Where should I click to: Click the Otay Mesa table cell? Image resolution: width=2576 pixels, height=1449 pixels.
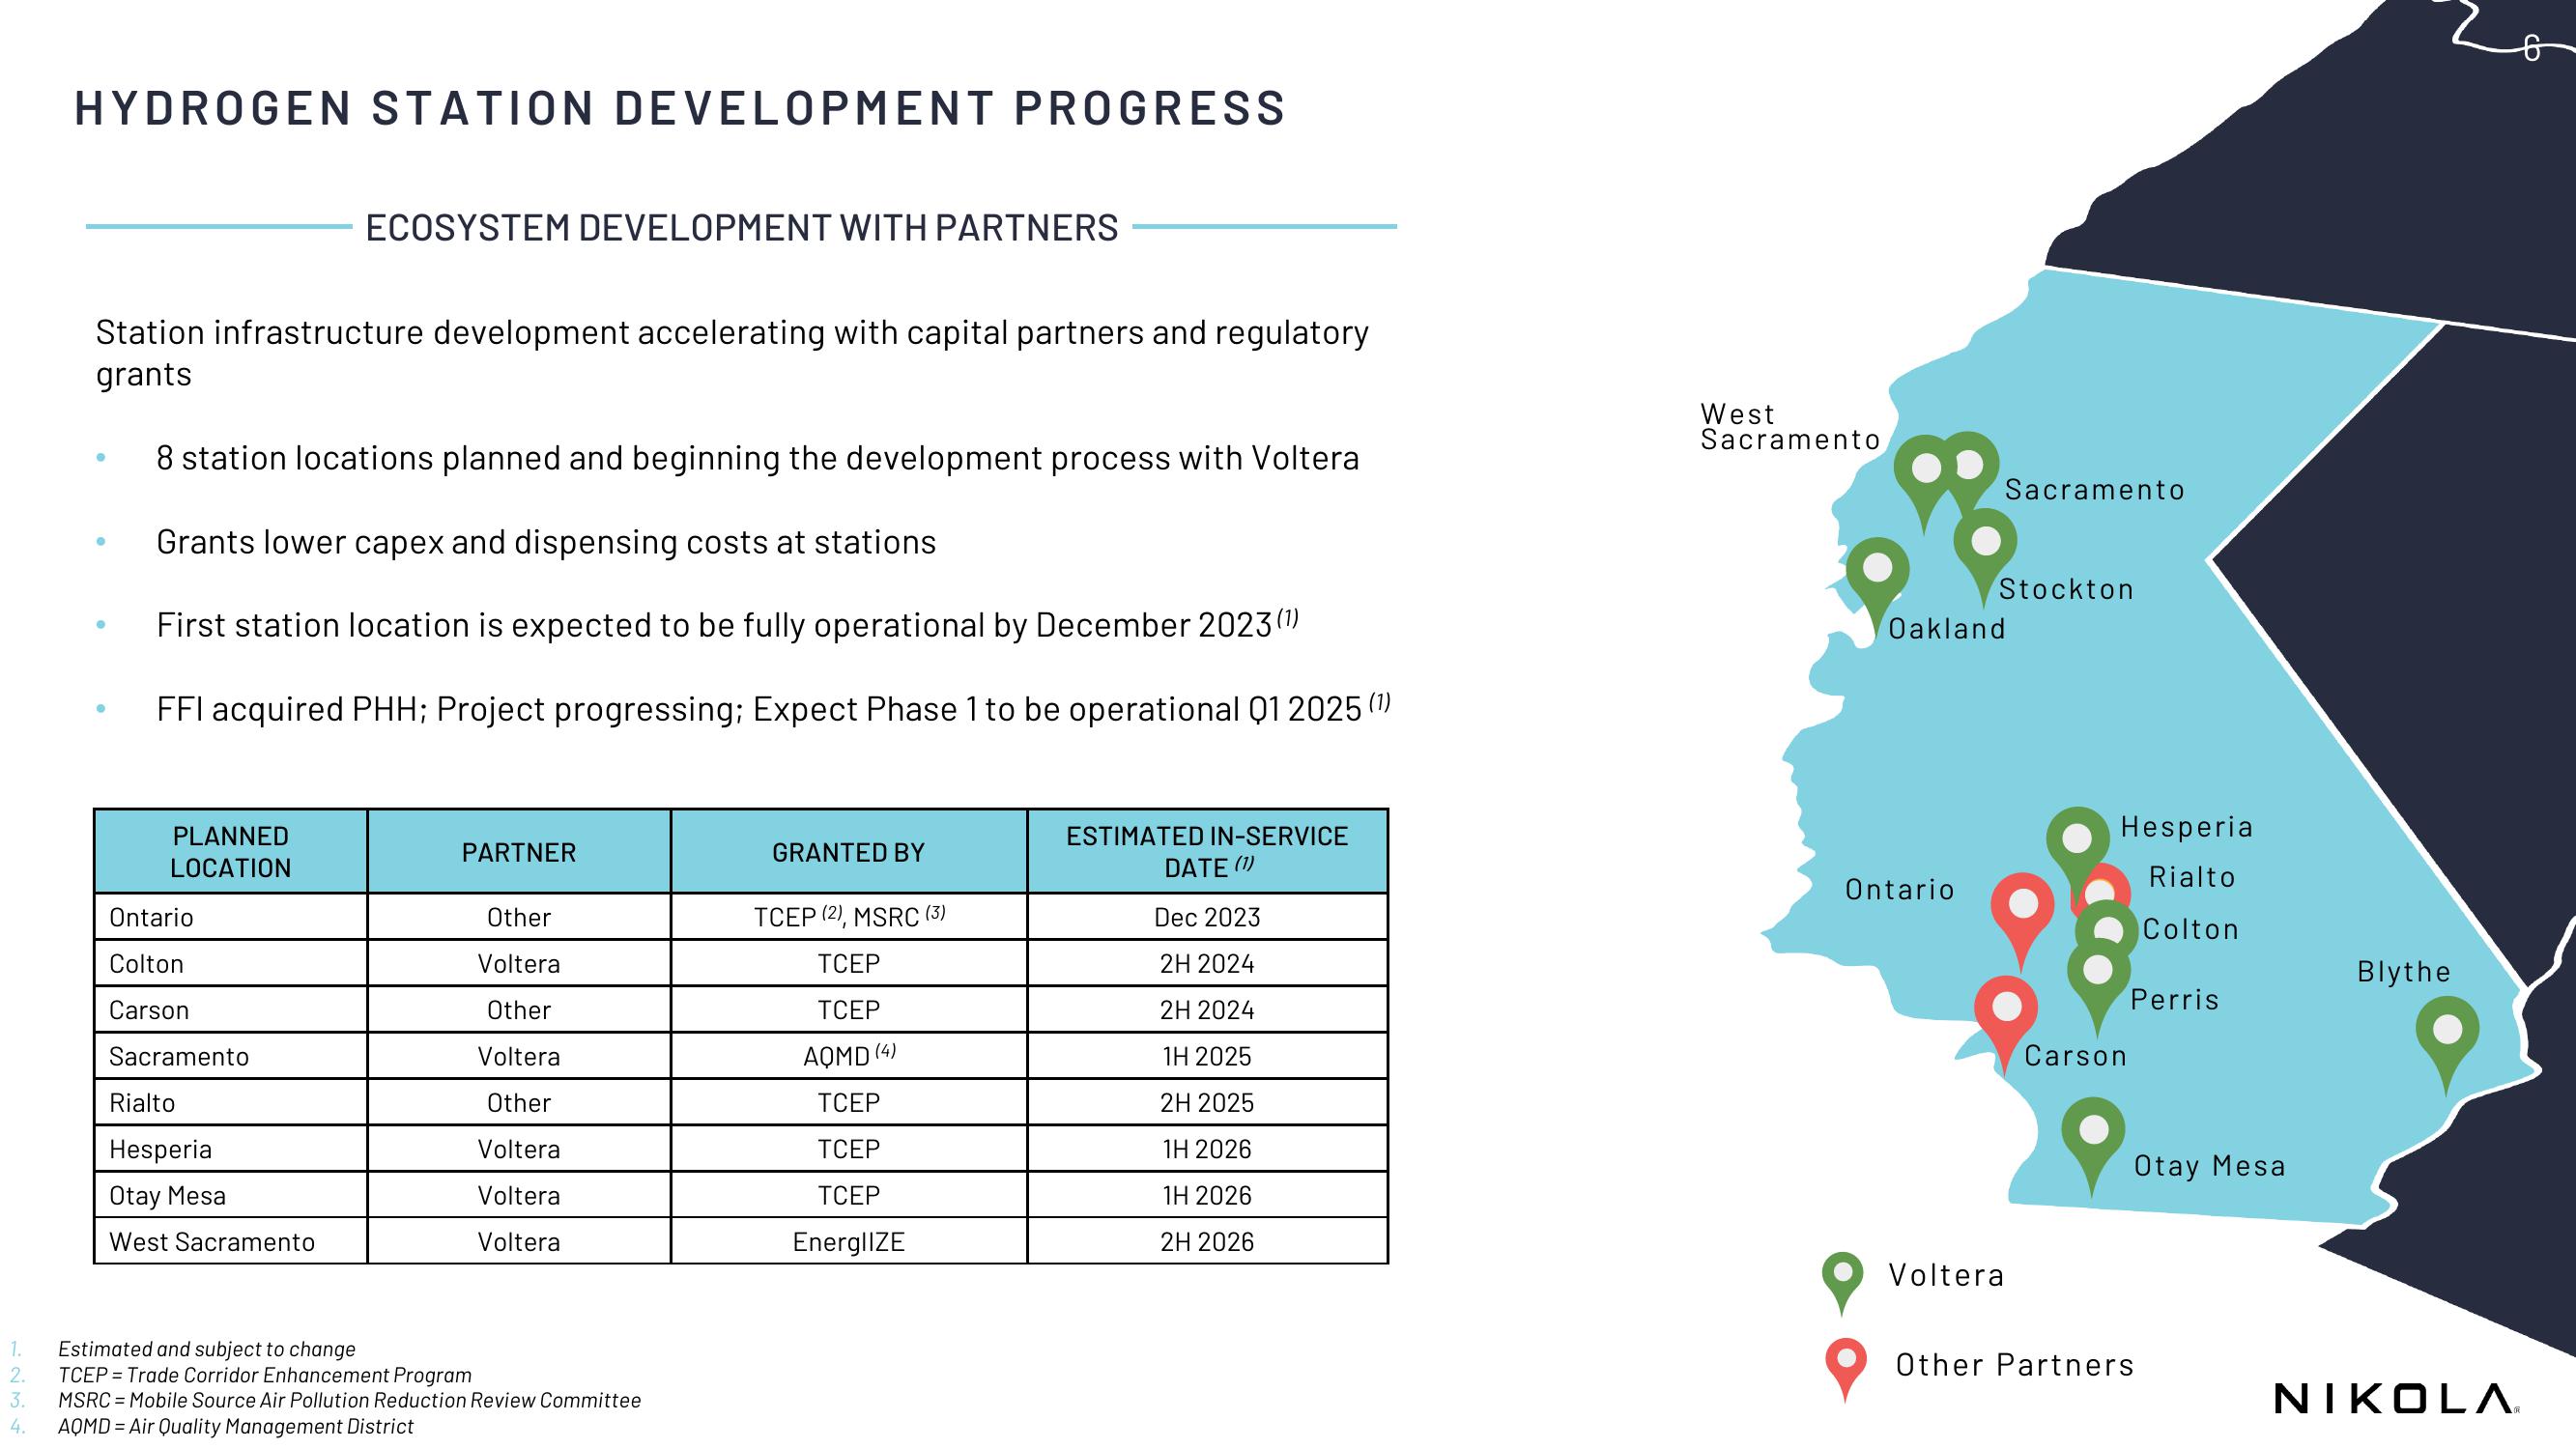231,1195
